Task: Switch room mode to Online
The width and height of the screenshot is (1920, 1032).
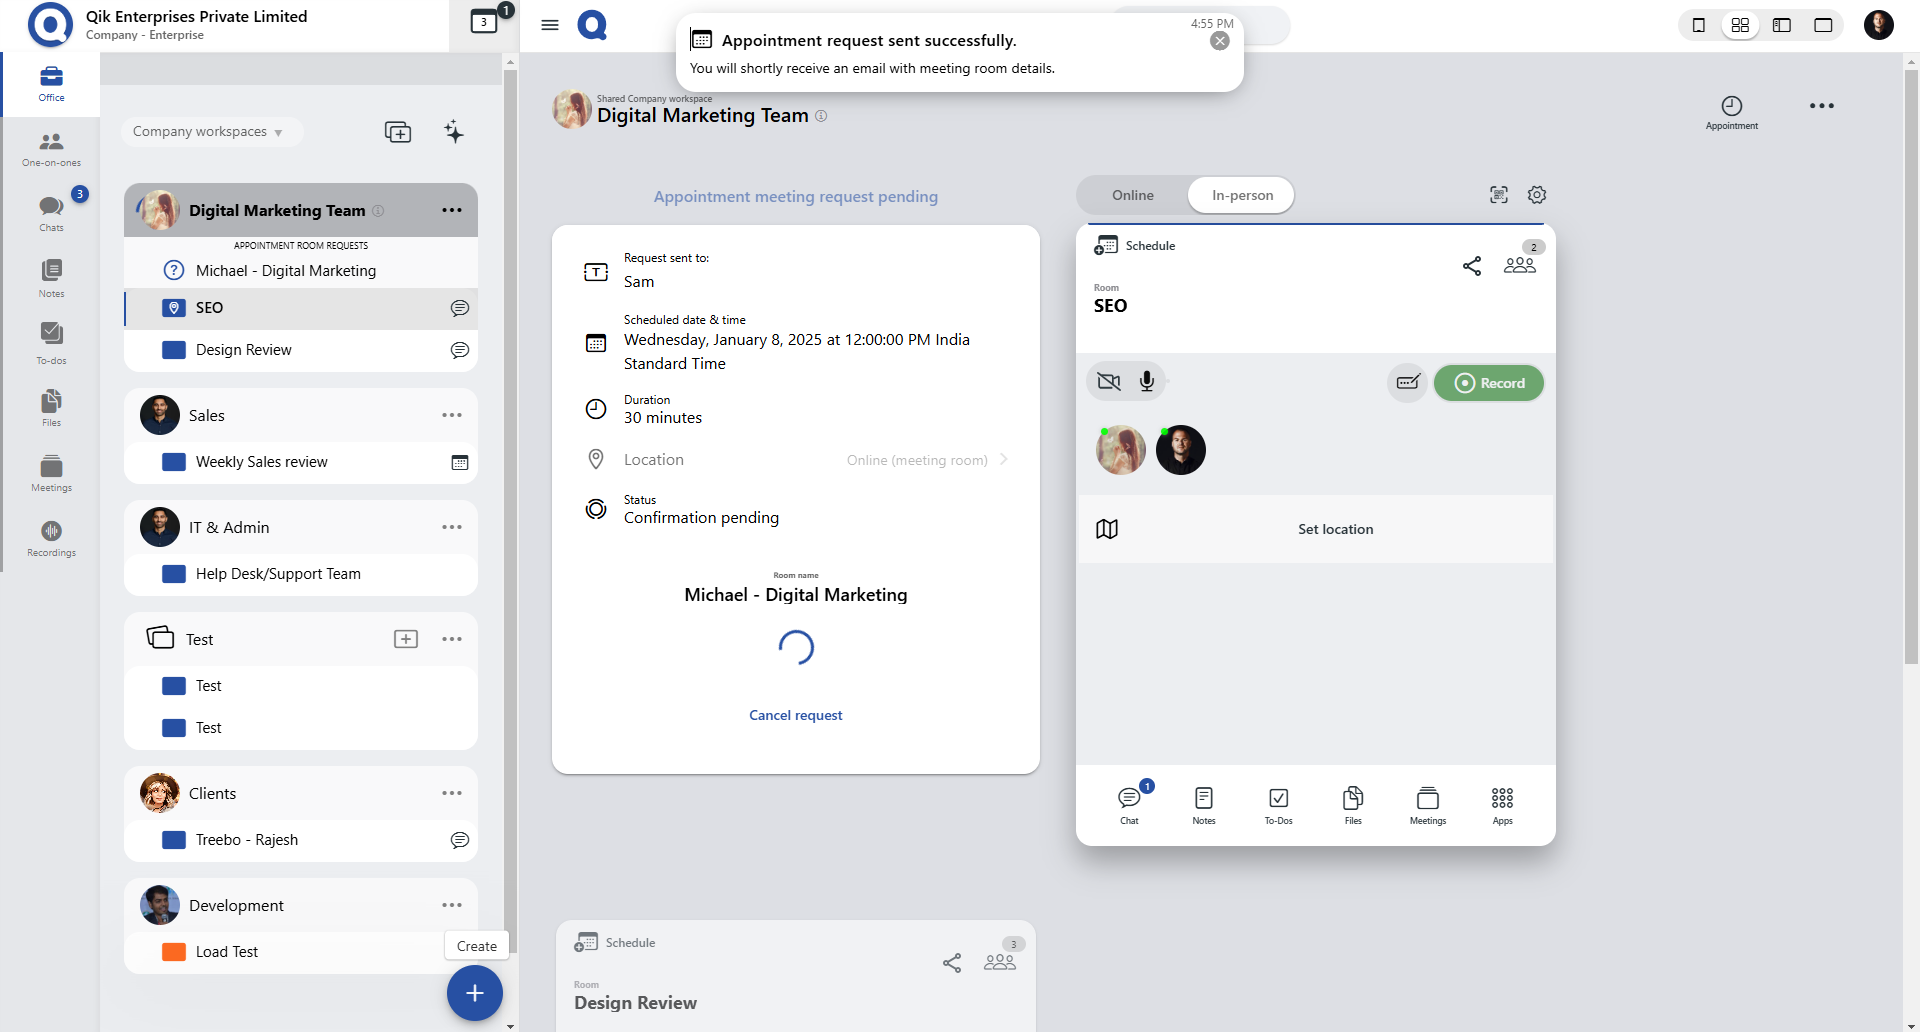Action: click(x=1132, y=195)
